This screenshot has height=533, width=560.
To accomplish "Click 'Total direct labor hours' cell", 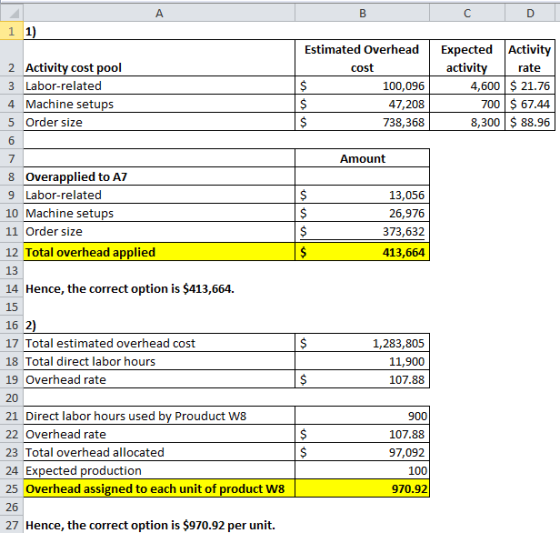I will [159, 361].
